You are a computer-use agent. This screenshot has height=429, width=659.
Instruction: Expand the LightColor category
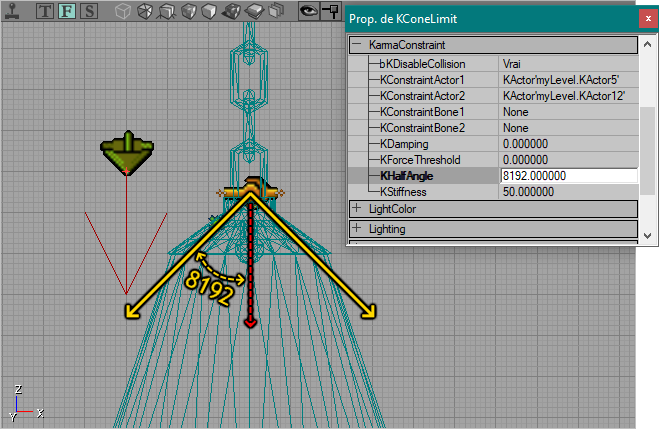coord(357,208)
